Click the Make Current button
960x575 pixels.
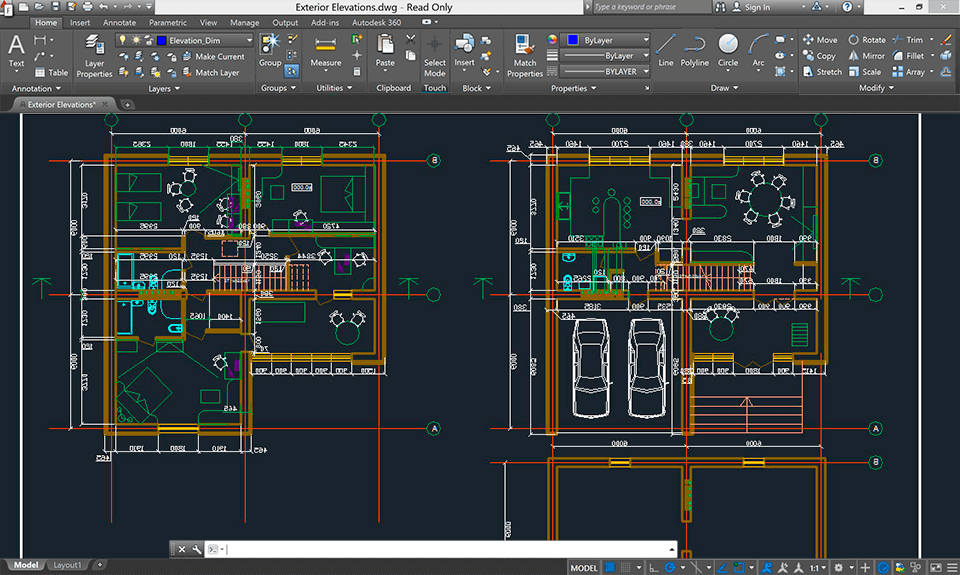[x=219, y=57]
